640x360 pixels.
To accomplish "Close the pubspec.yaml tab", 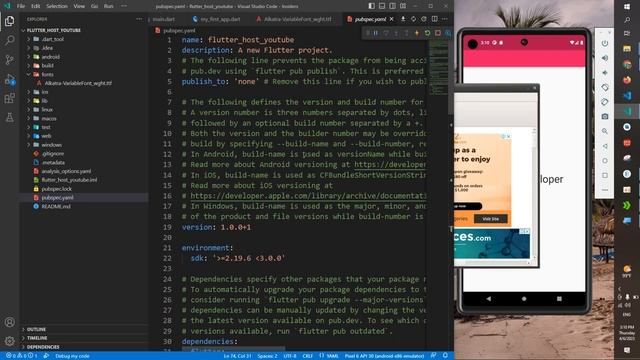I will pos(391,19).
